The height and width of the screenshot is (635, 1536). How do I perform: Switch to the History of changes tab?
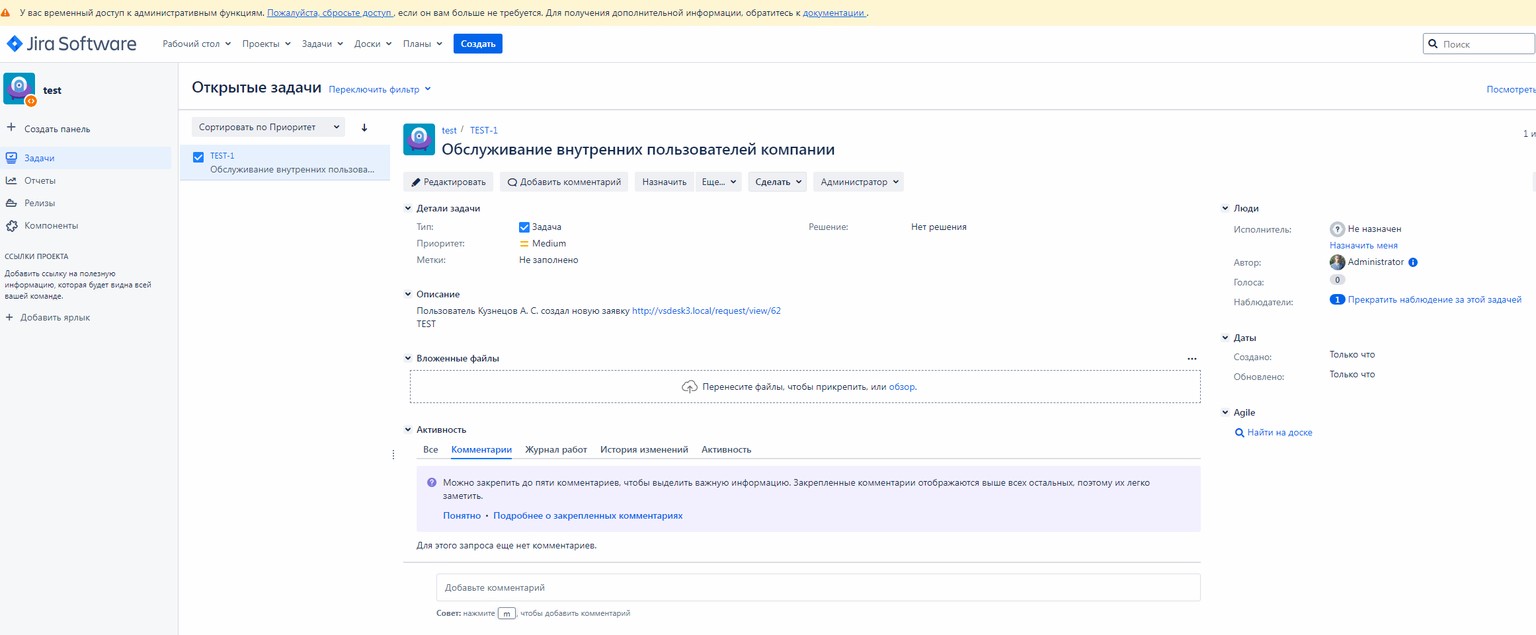click(644, 450)
